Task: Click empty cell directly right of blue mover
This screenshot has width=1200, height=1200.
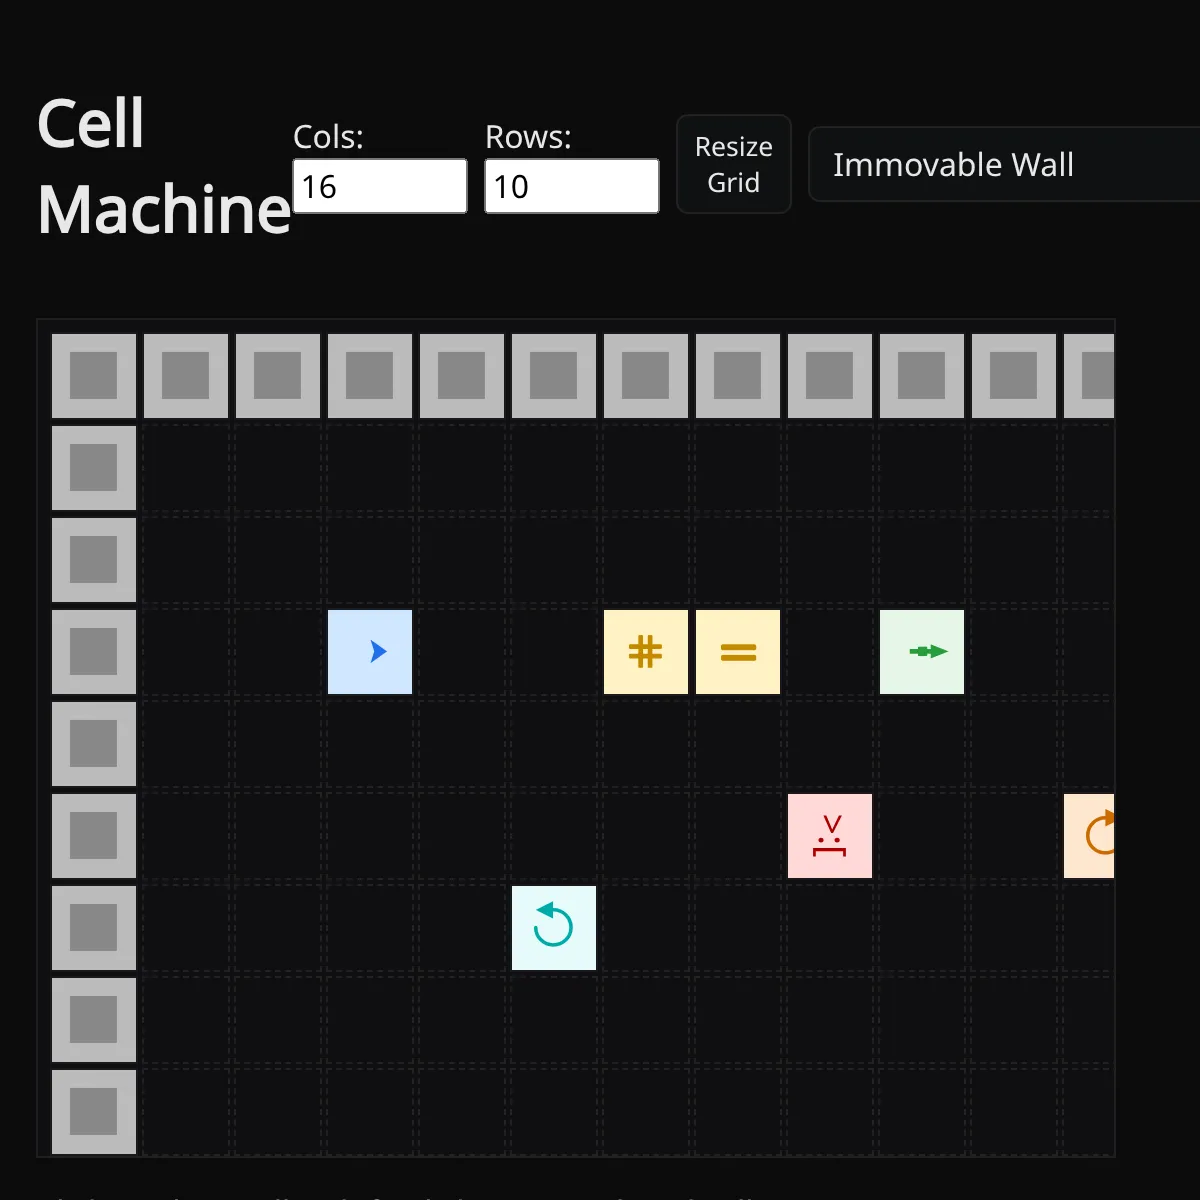Action: [x=462, y=652]
